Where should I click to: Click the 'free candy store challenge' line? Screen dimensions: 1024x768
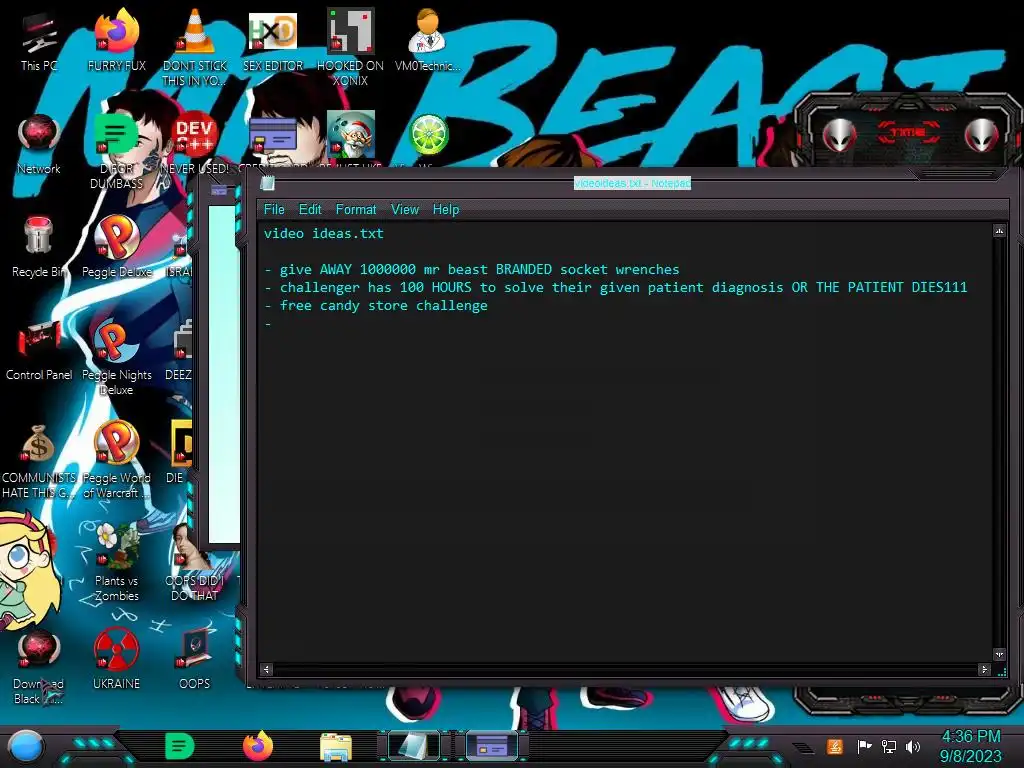tap(376, 306)
